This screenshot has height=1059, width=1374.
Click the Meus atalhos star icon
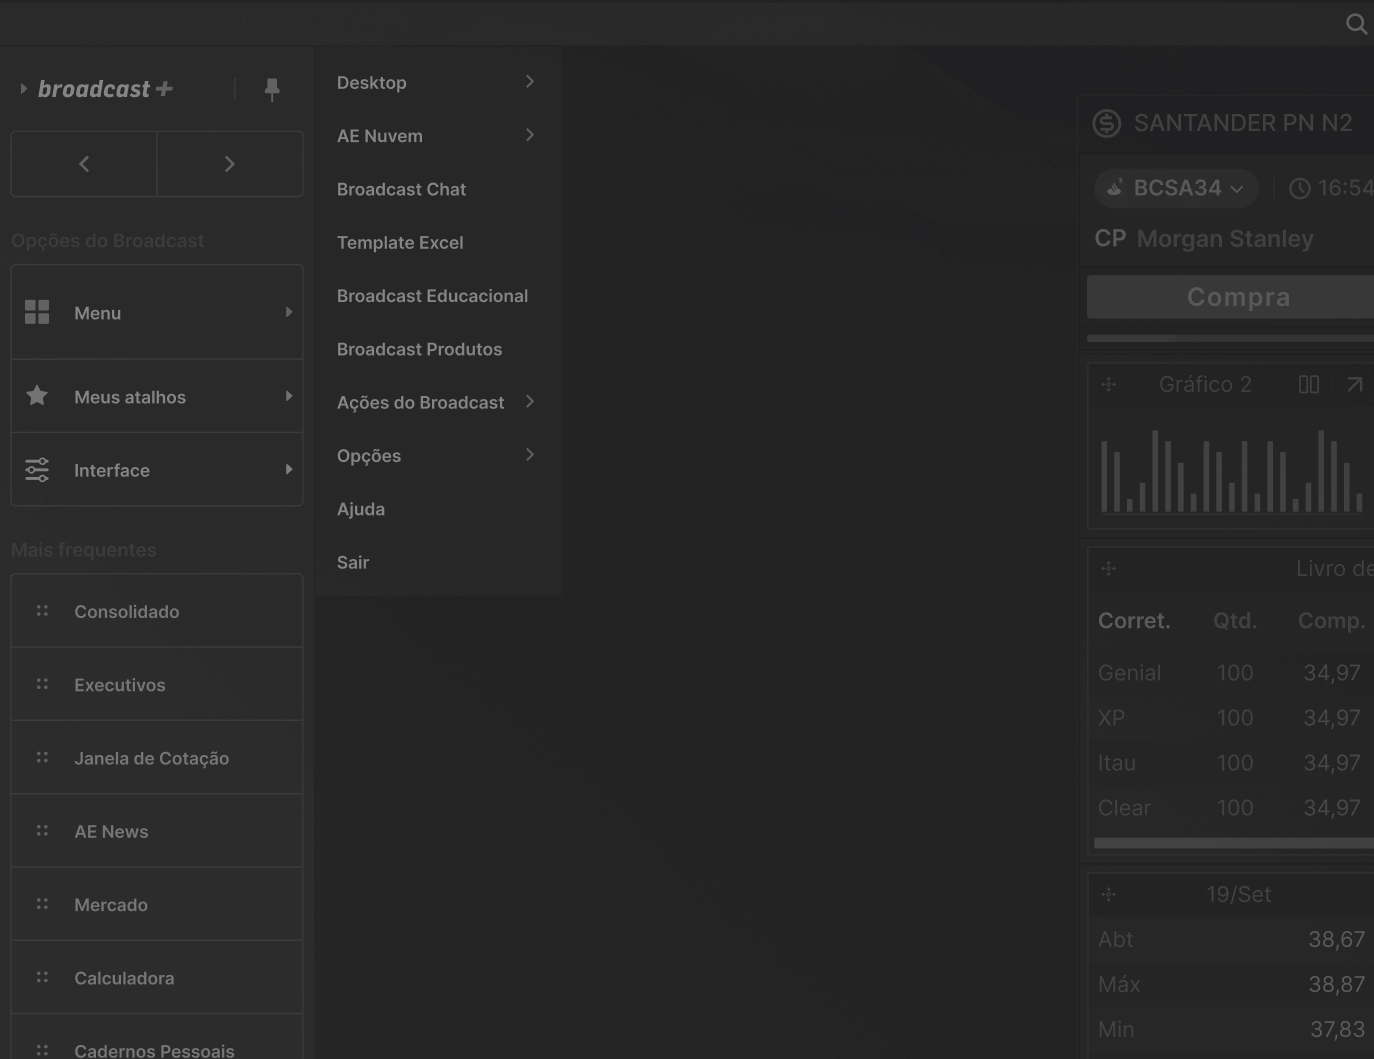[x=37, y=396]
